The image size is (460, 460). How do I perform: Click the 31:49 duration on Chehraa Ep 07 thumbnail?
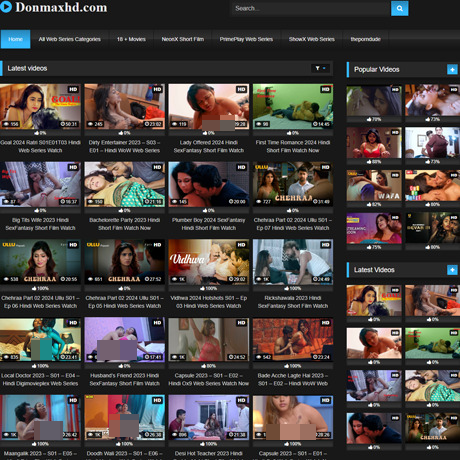tap(321, 202)
